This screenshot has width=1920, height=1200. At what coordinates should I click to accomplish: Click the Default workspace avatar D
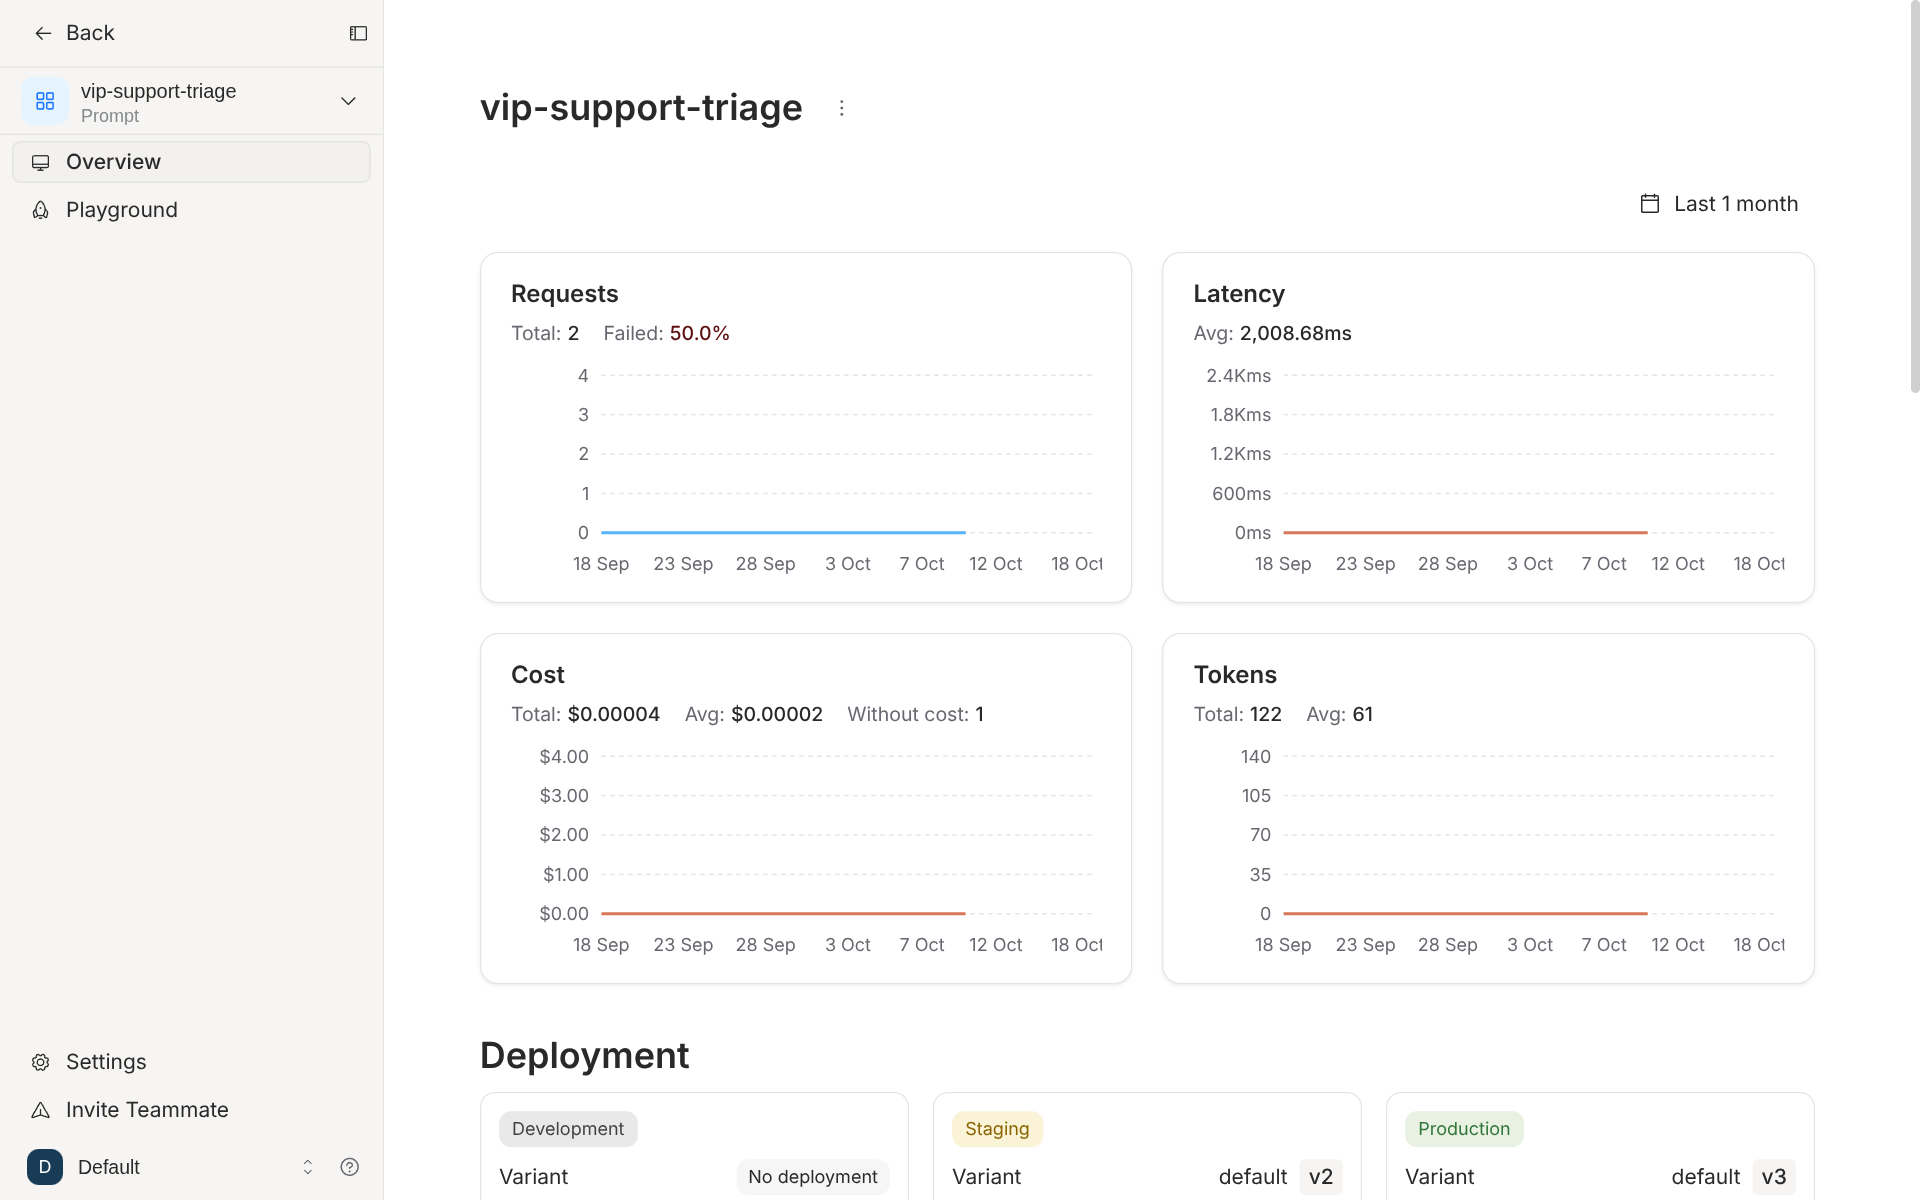(45, 1167)
